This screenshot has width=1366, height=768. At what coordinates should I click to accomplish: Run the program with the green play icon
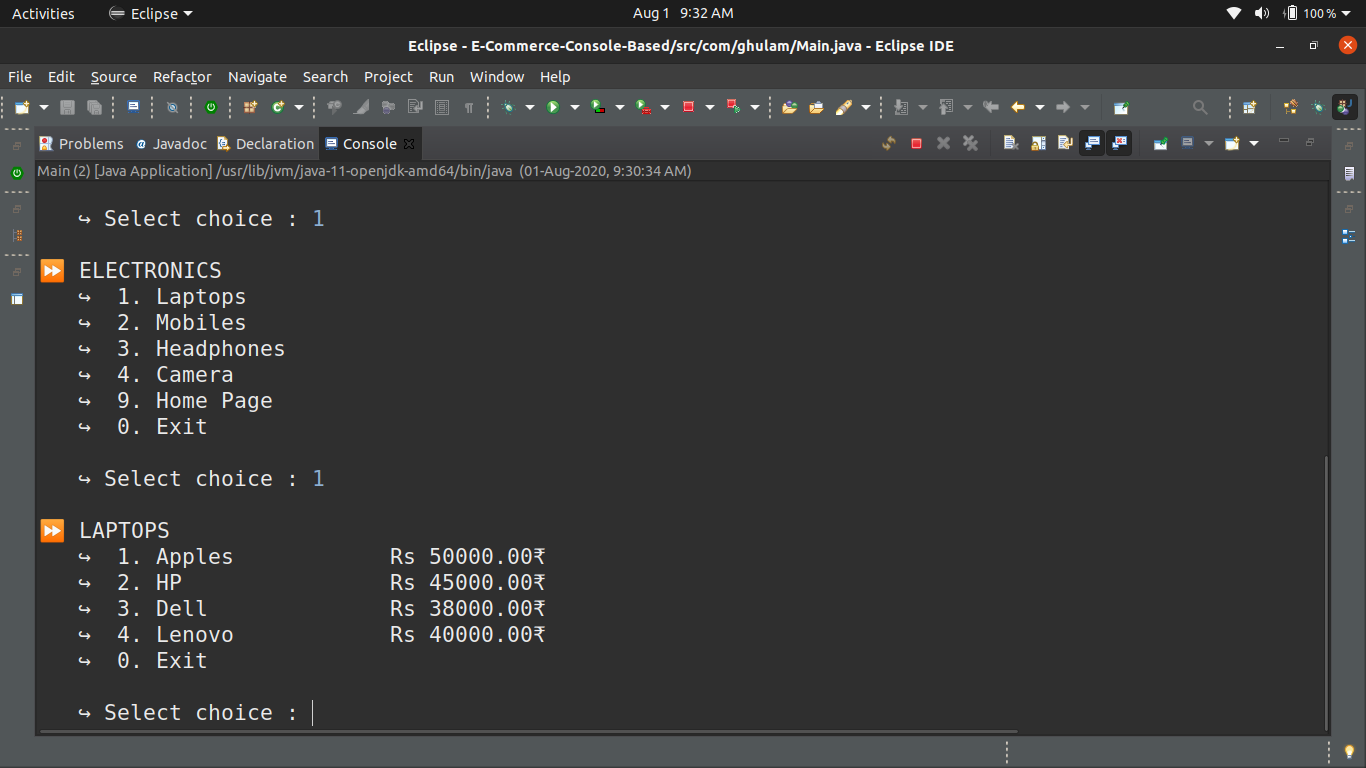pos(552,107)
